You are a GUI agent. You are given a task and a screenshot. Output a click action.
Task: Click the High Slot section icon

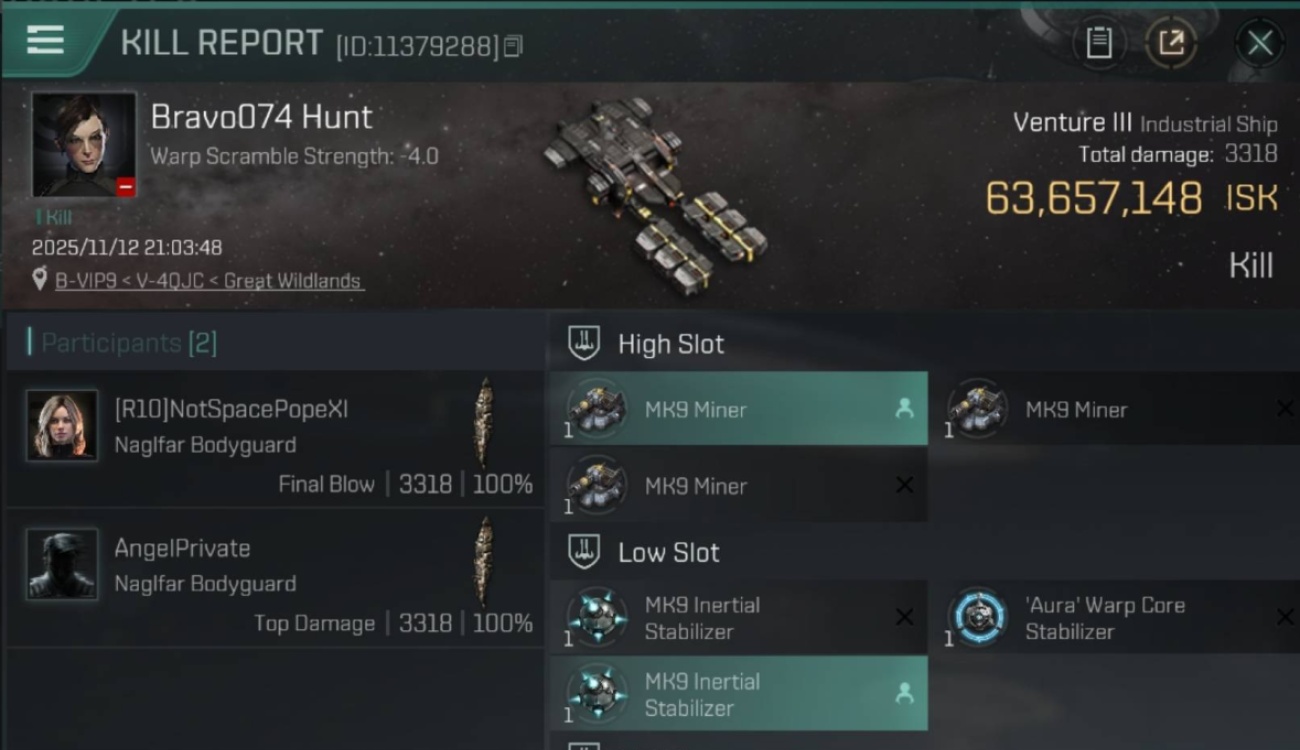point(584,344)
